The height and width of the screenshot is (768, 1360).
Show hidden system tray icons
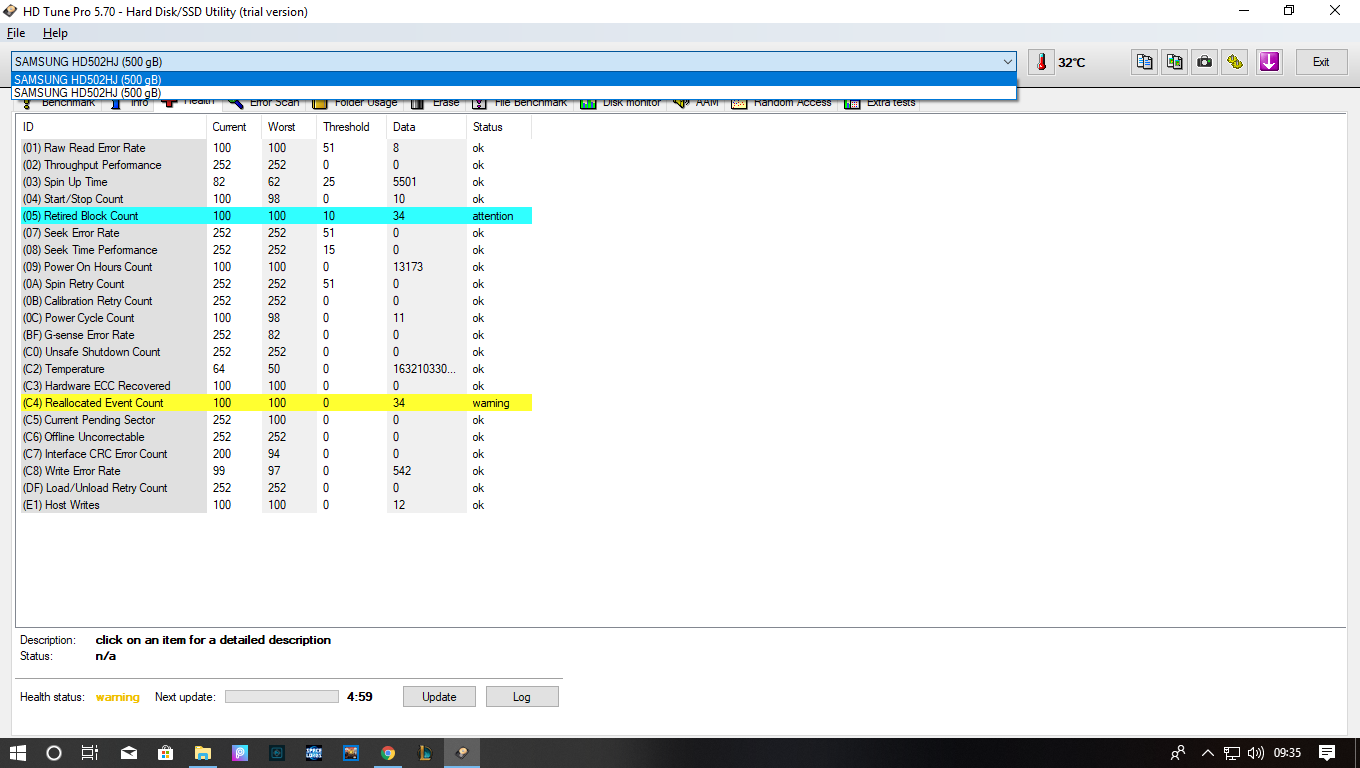coord(1207,753)
